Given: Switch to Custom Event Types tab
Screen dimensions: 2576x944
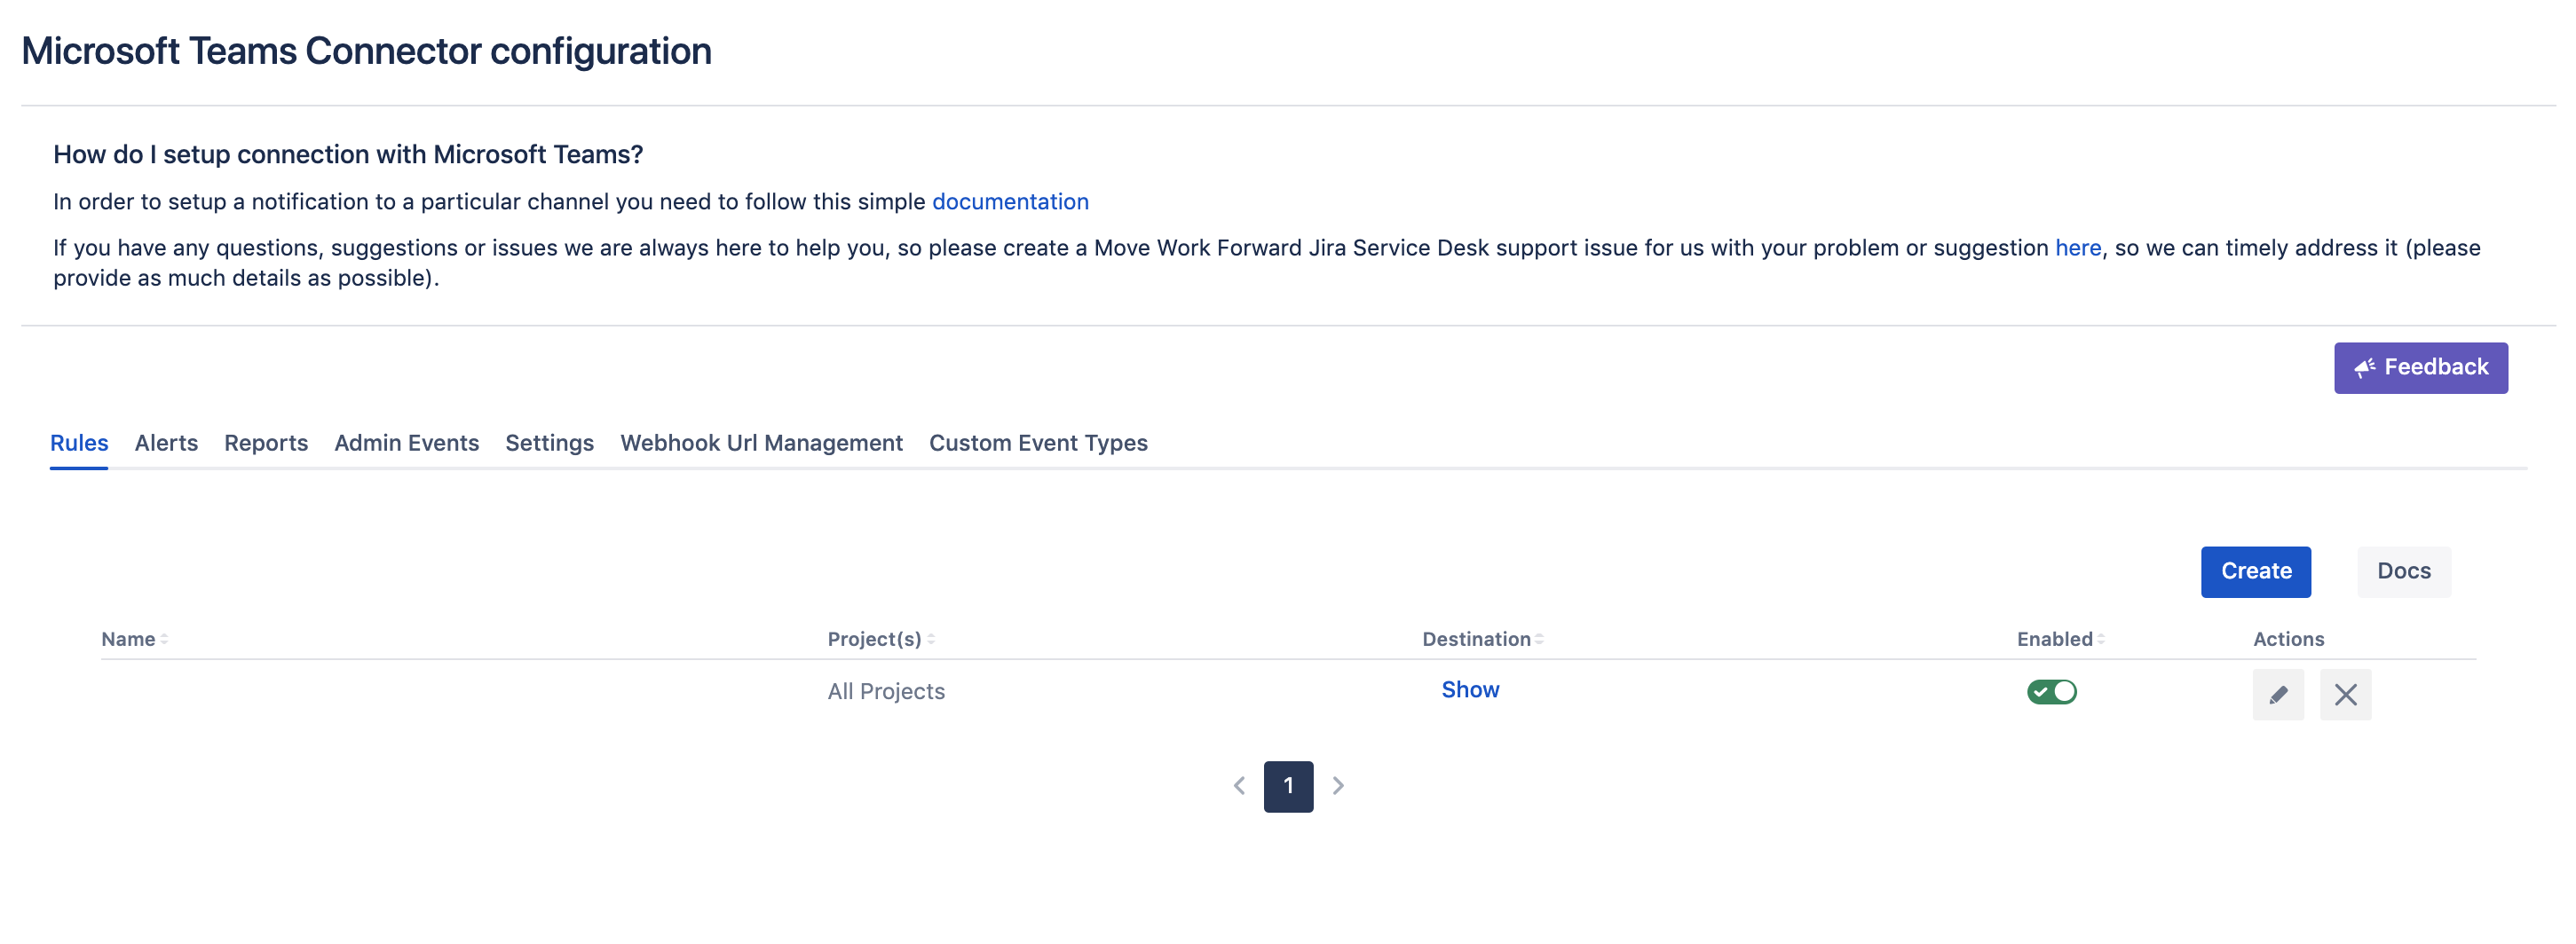Looking at the screenshot, I should pyautogui.click(x=1038, y=443).
